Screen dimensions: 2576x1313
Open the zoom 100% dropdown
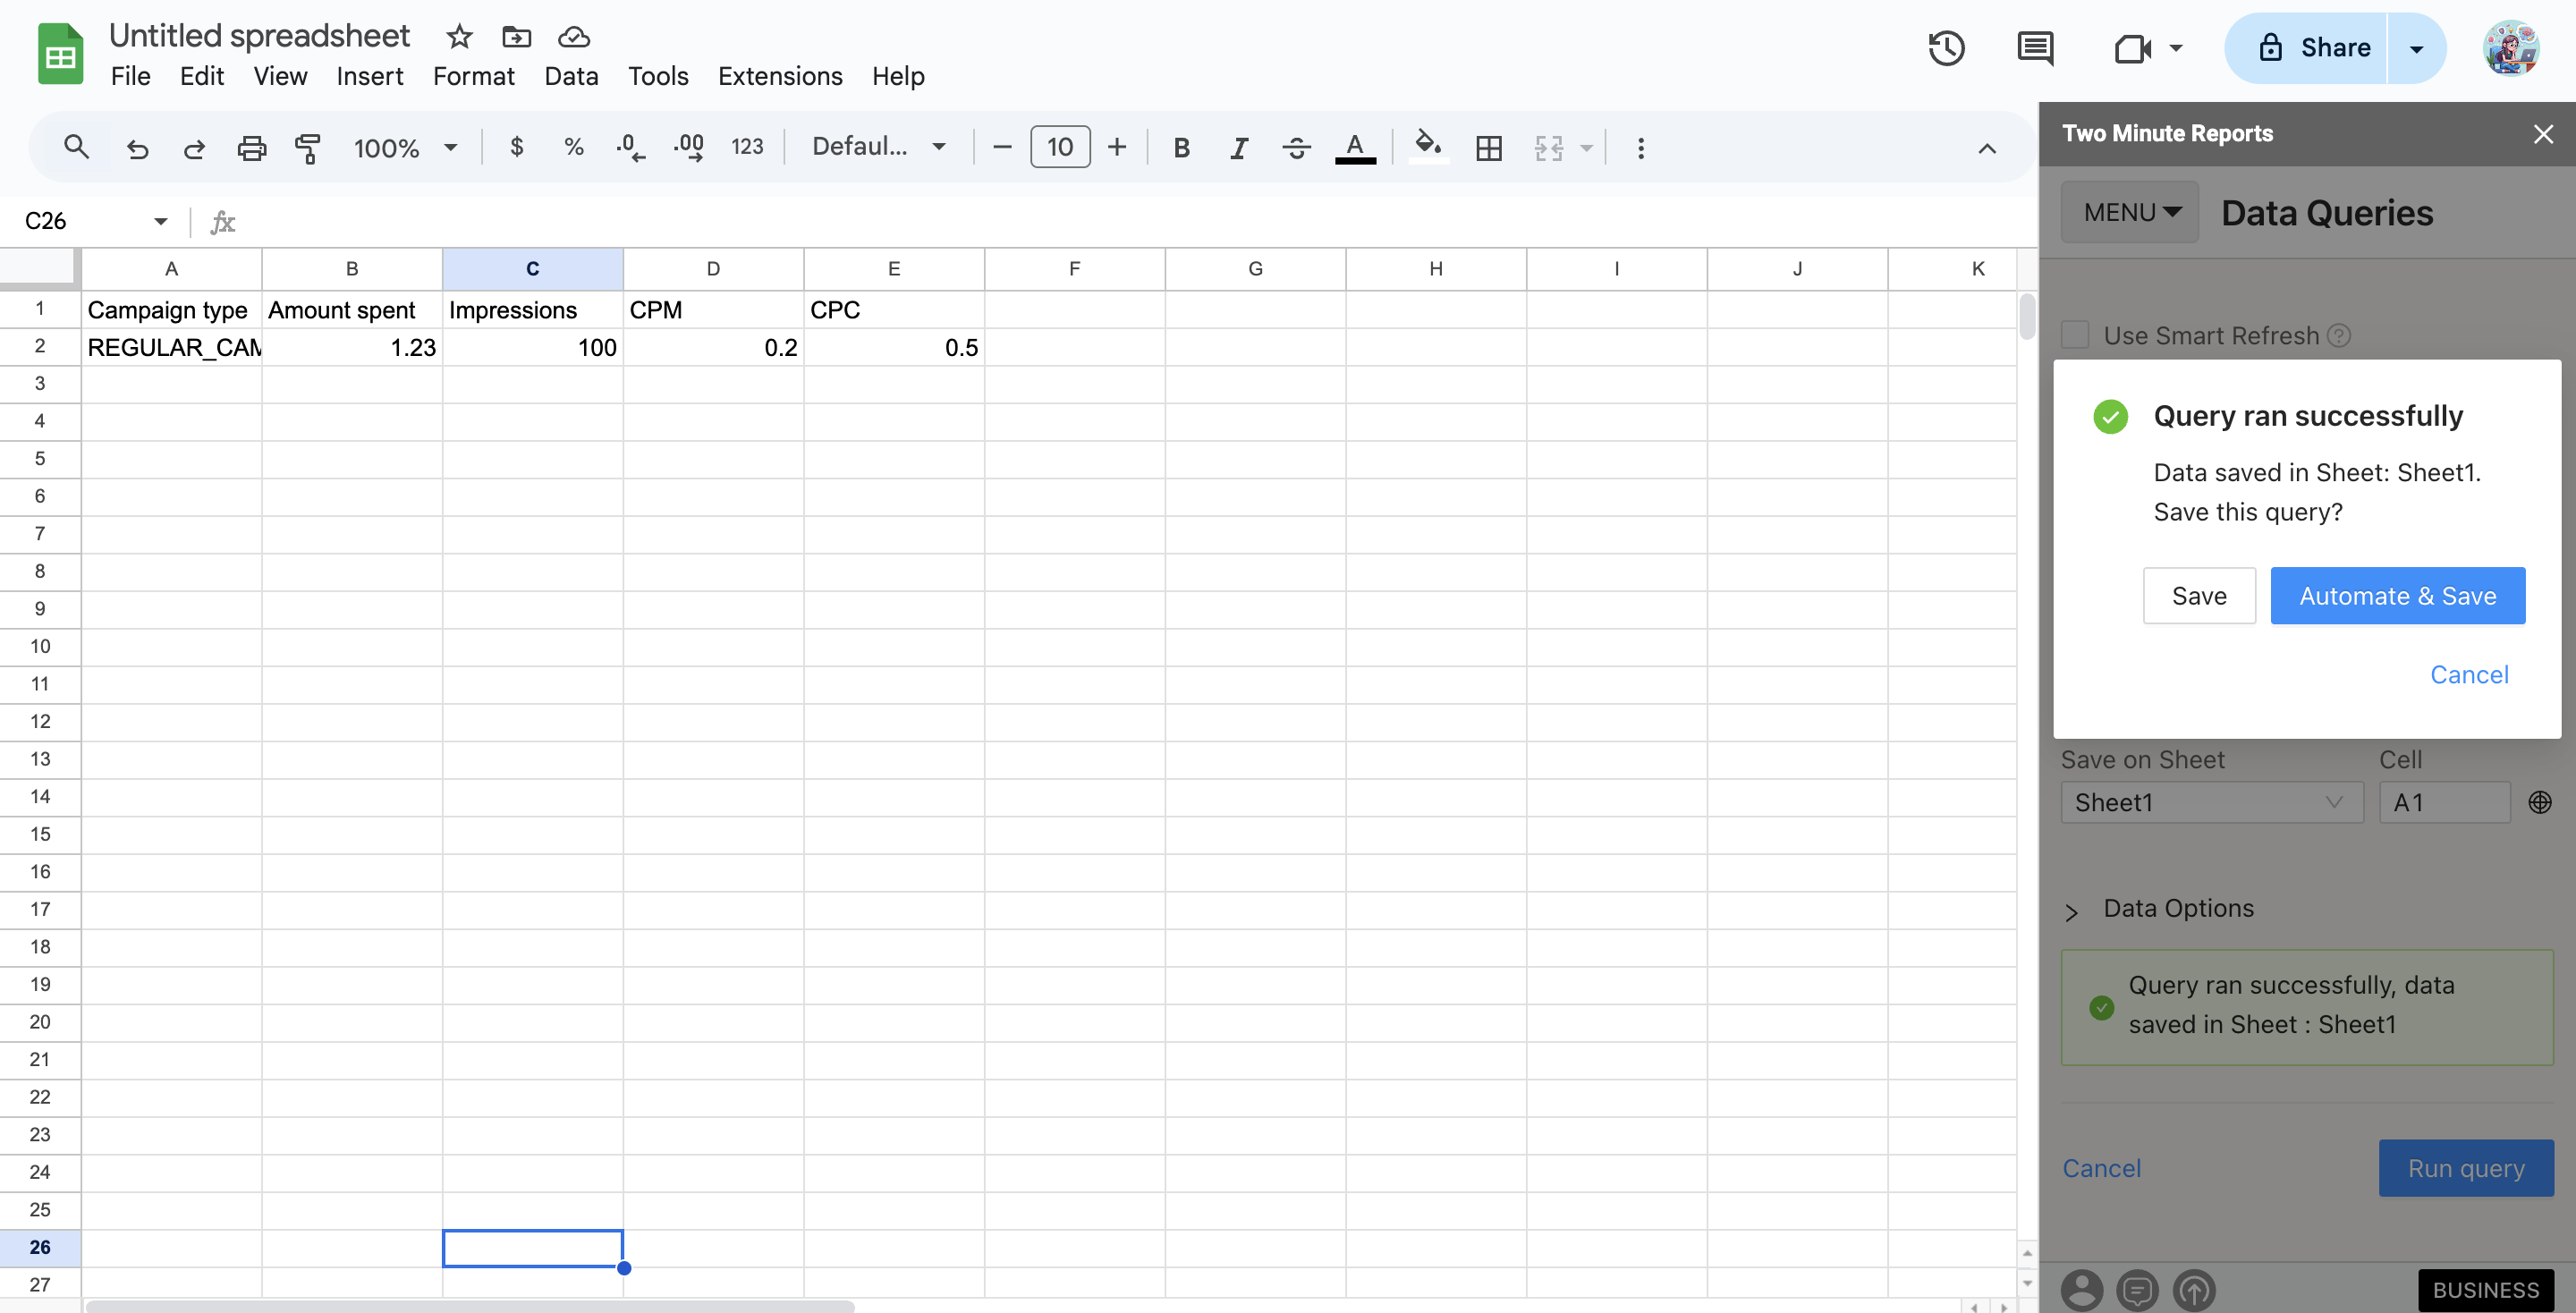(404, 148)
